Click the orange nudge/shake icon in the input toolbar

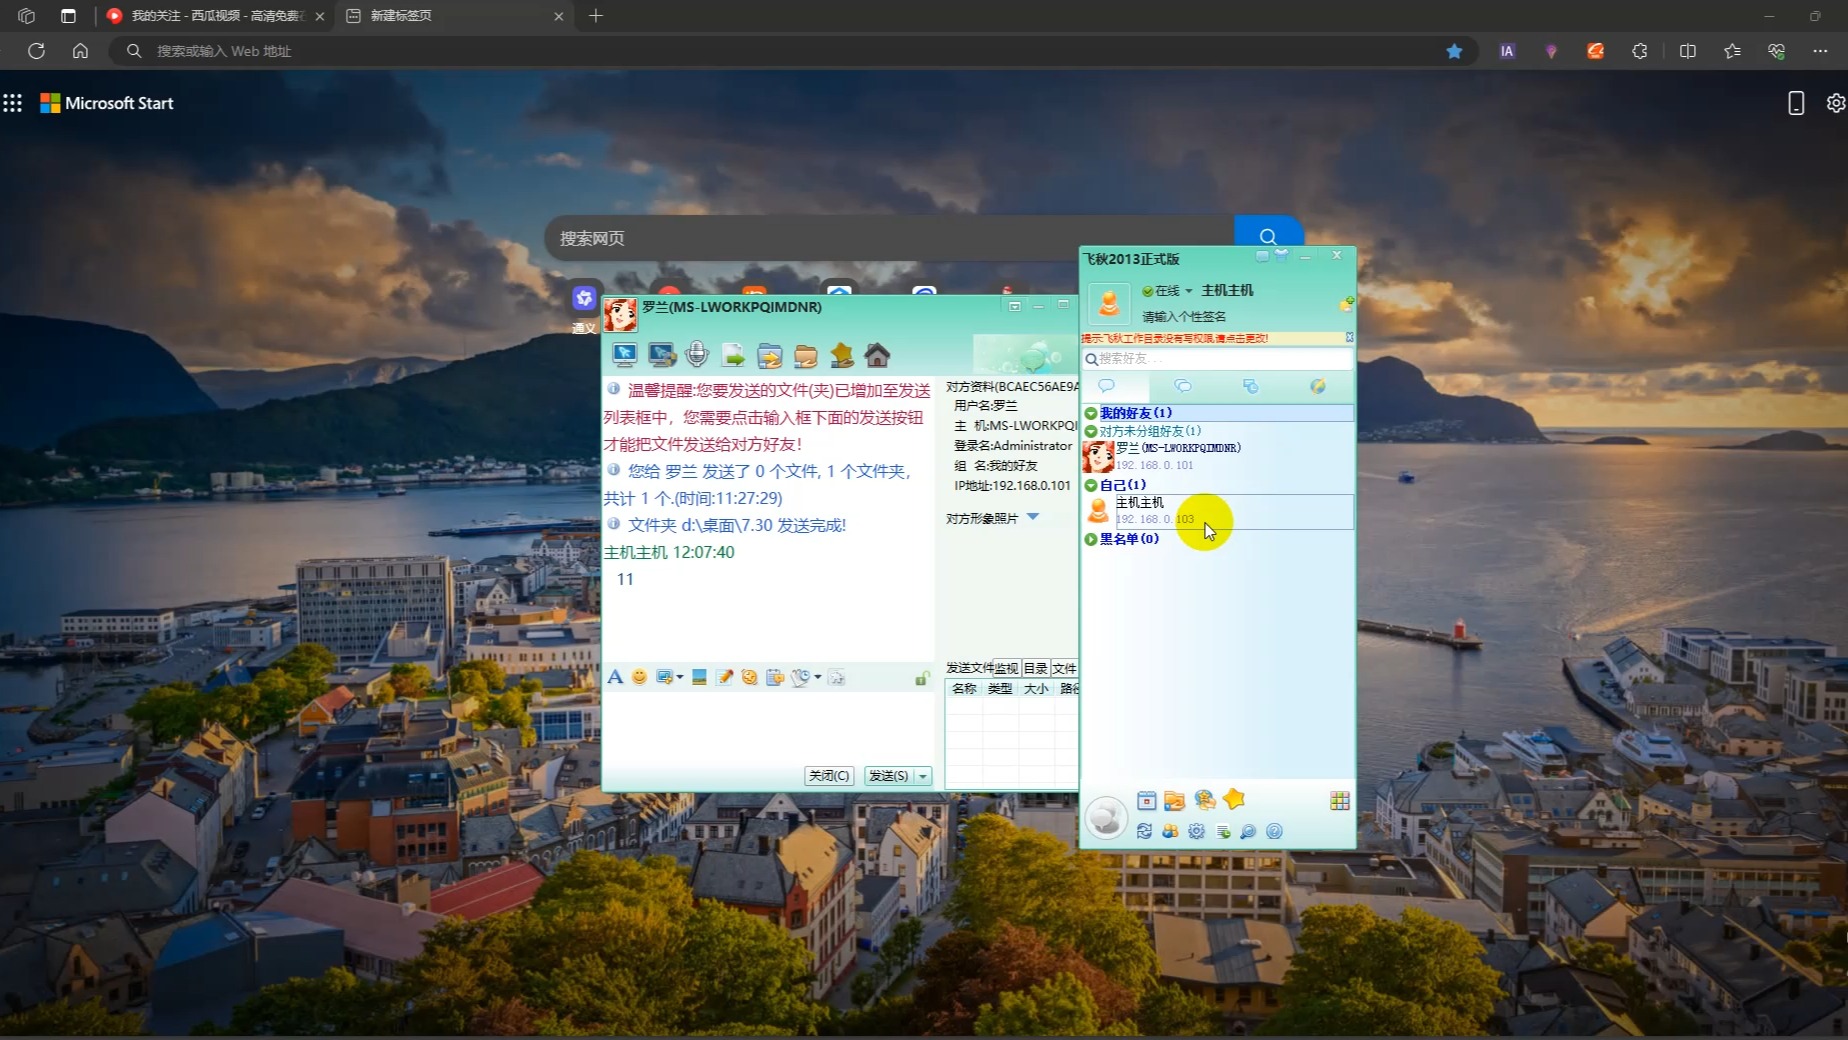tap(749, 677)
